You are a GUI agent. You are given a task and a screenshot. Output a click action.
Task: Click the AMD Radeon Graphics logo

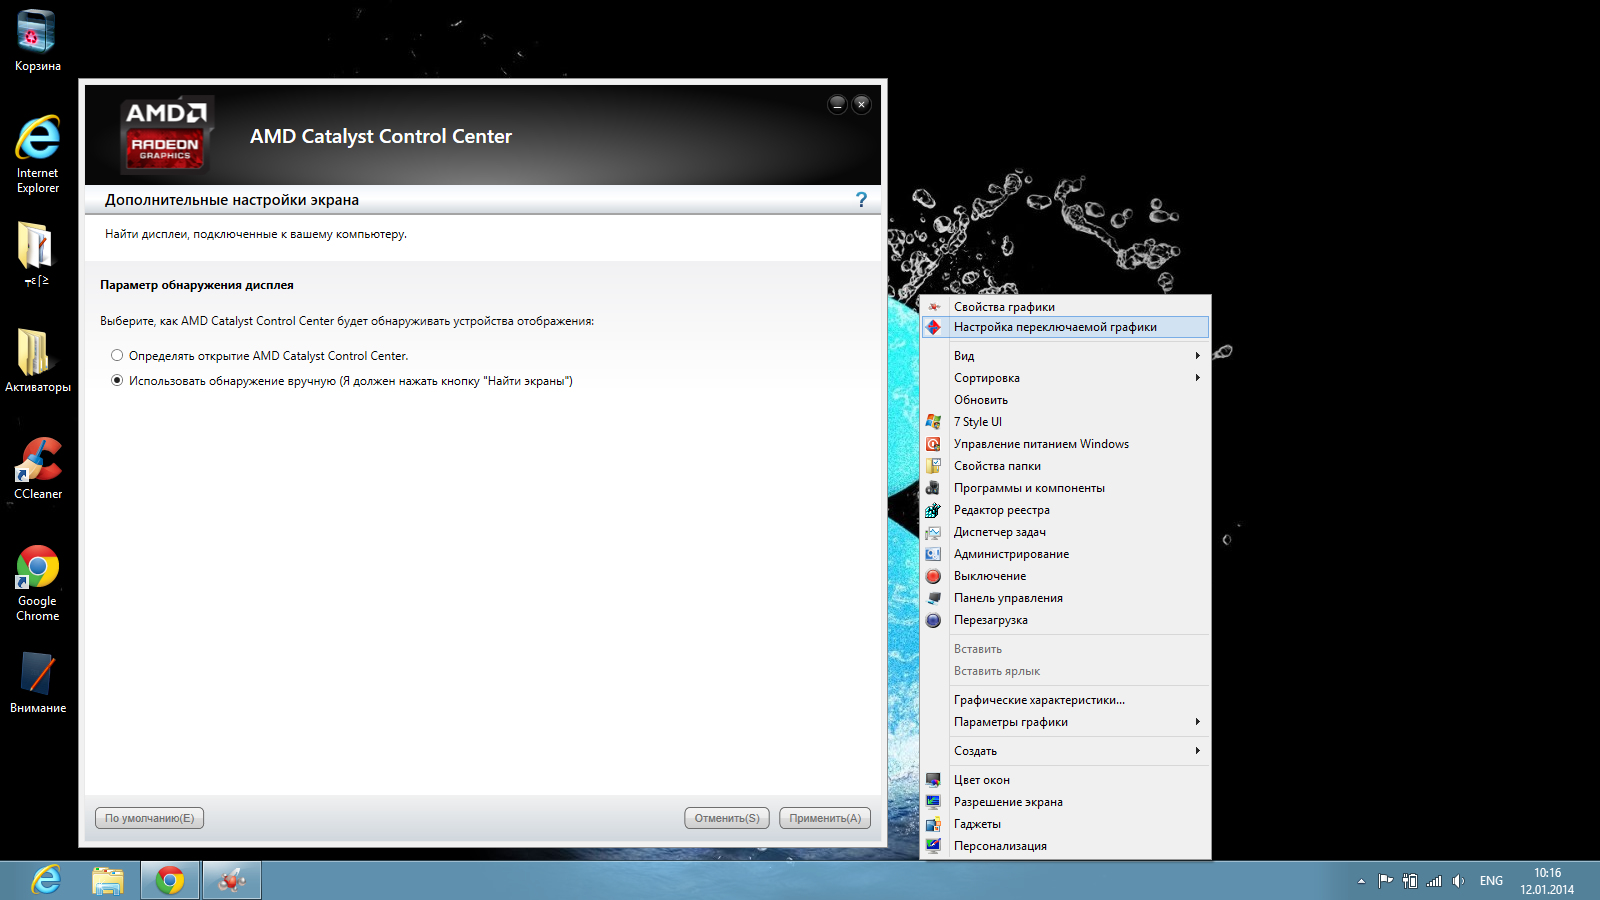[165, 134]
